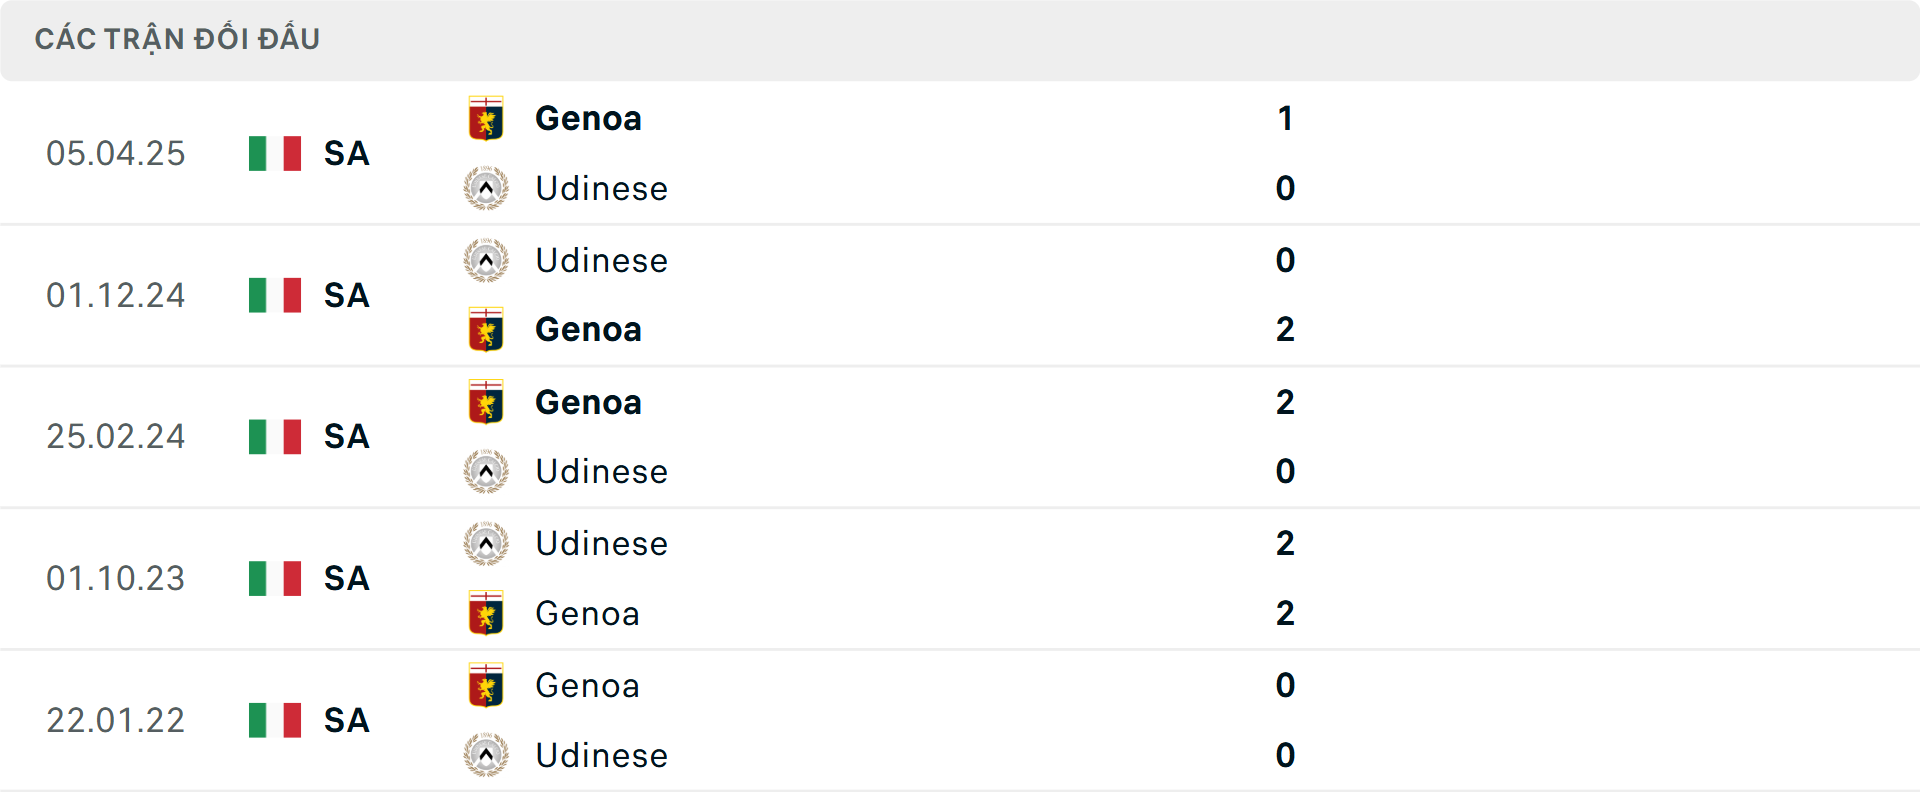Click the 0-0 scoreline of the 22.01.22 match
1920x792 pixels.
(x=1286, y=720)
